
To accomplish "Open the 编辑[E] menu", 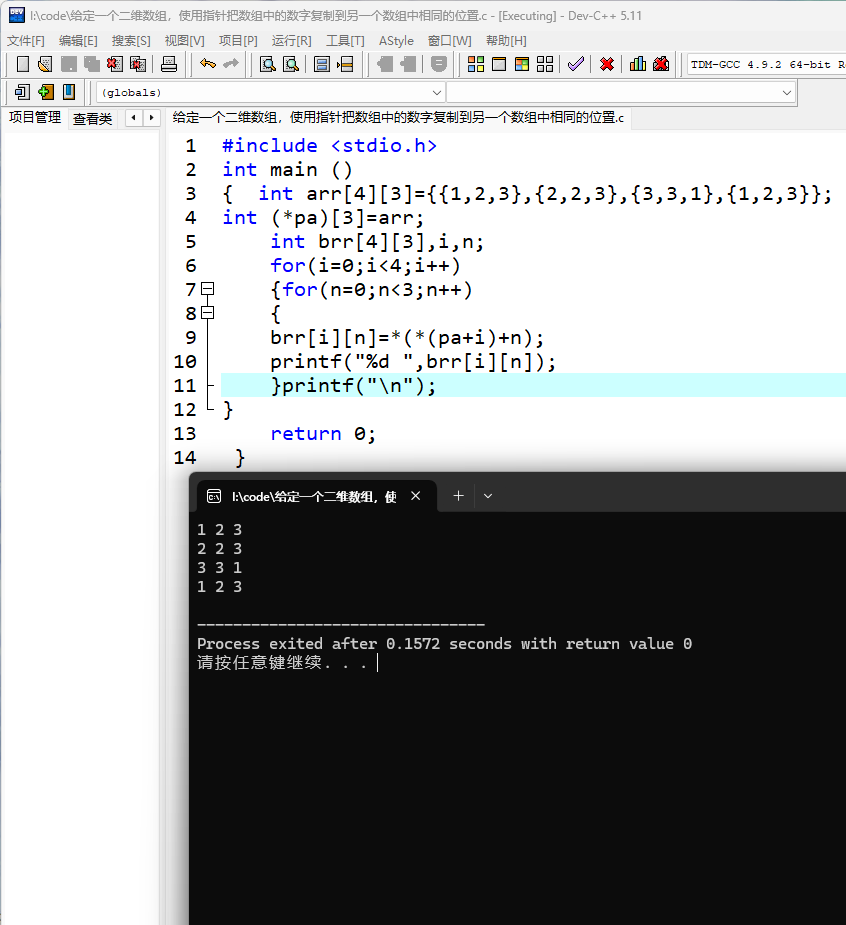I will 78,41.
